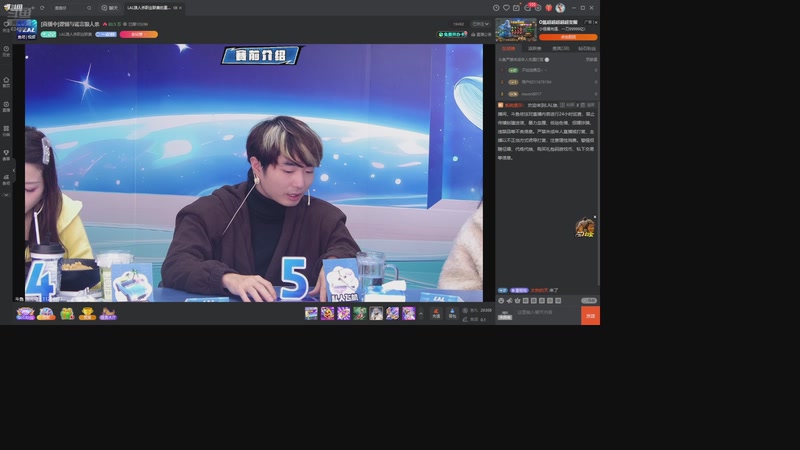The width and height of the screenshot is (800, 450).
Task: Select the sixth gift in gift bar
Action: (x=392, y=313)
